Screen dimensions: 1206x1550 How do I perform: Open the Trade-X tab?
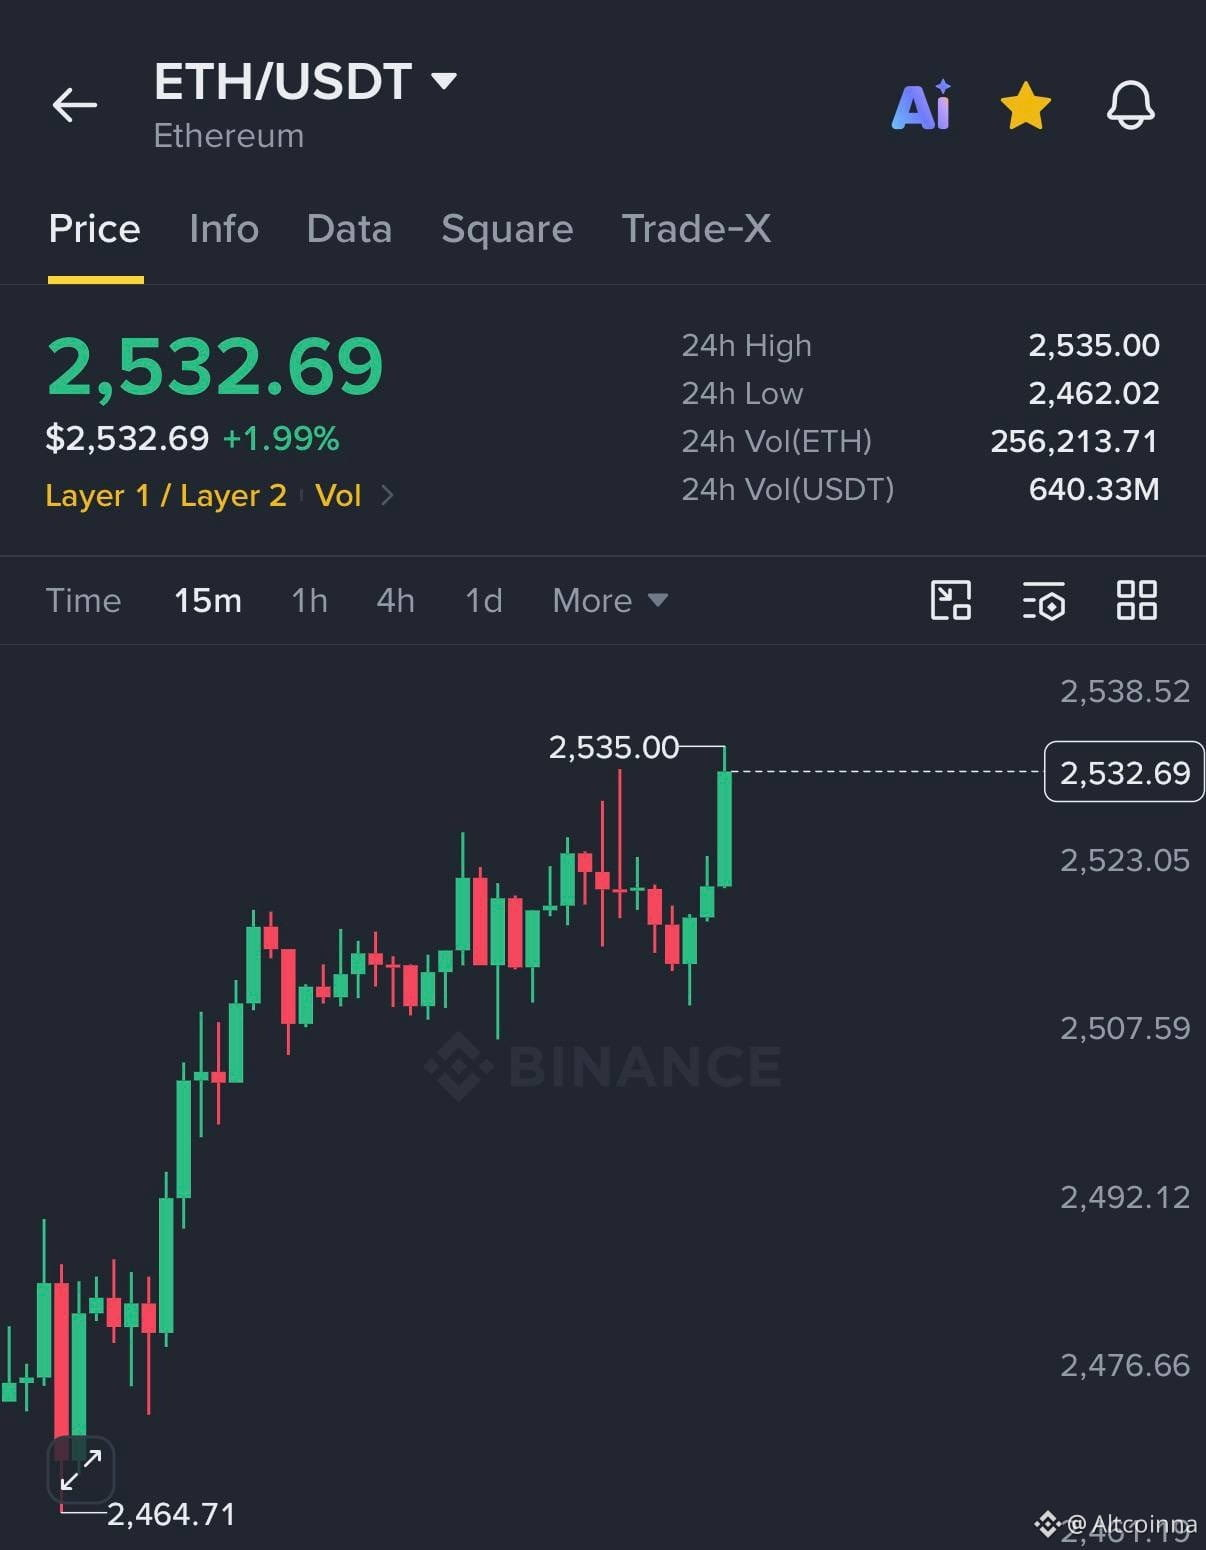pyautogui.click(x=696, y=229)
